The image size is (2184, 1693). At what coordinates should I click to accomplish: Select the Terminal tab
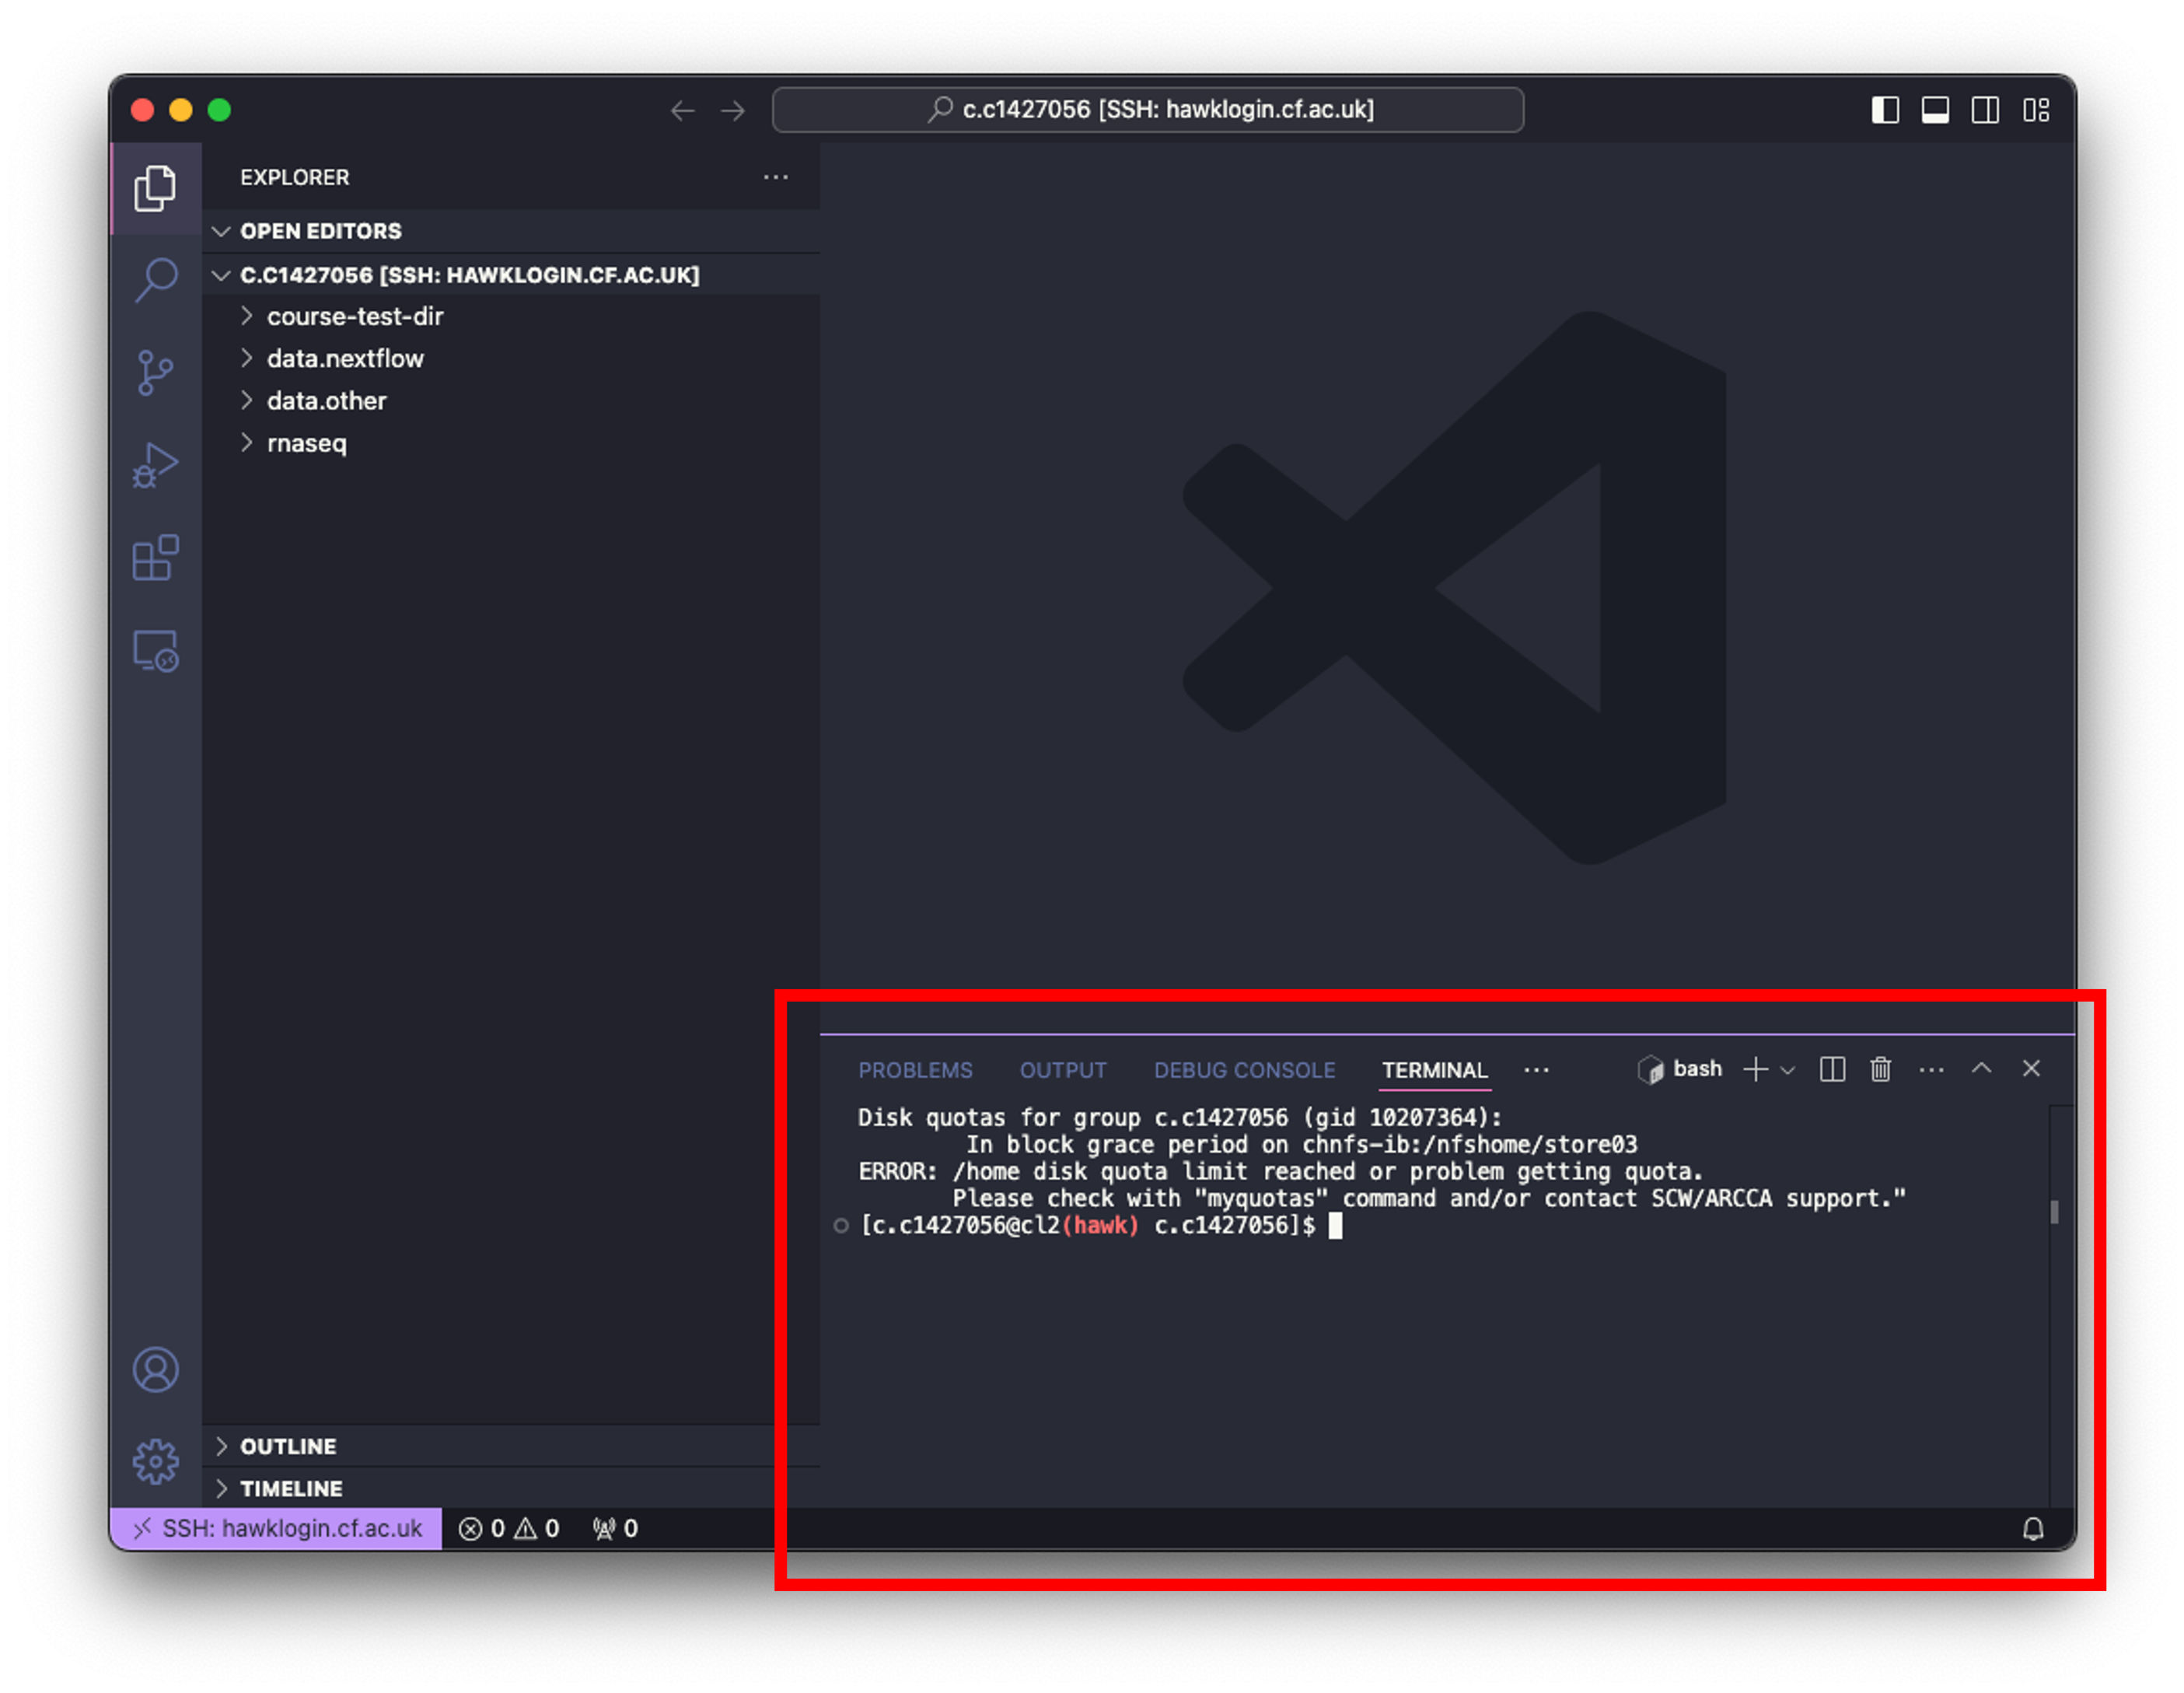click(x=1435, y=1070)
